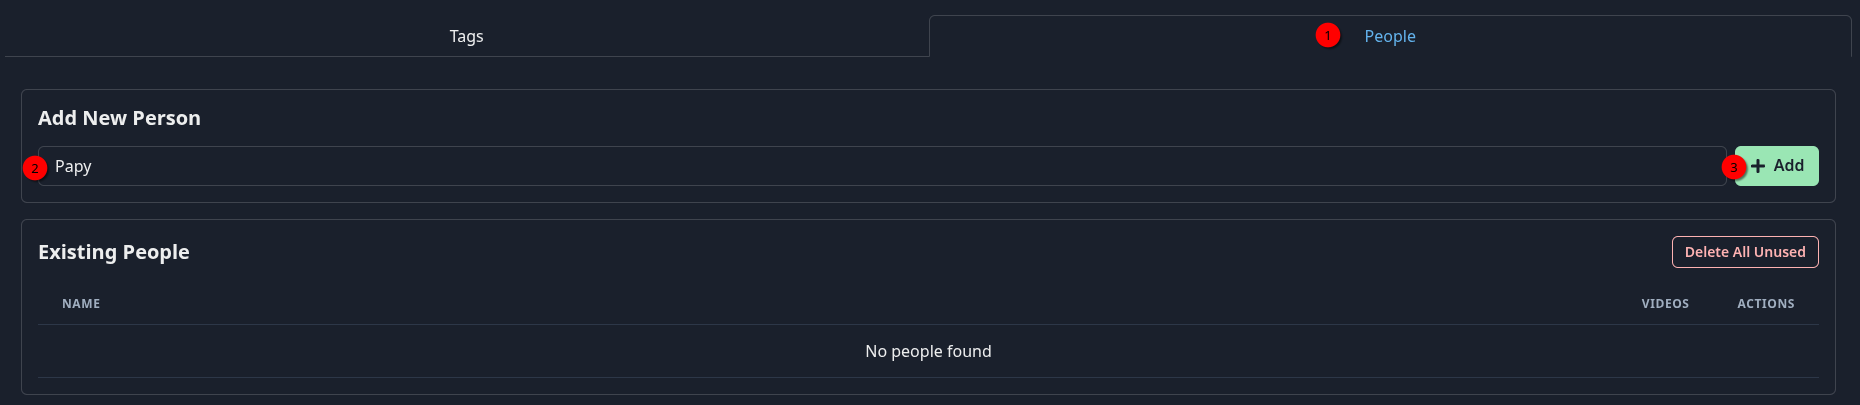This screenshot has height=405, width=1860.
Task: Click the VIDEOS column header
Action: [1665, 304]
